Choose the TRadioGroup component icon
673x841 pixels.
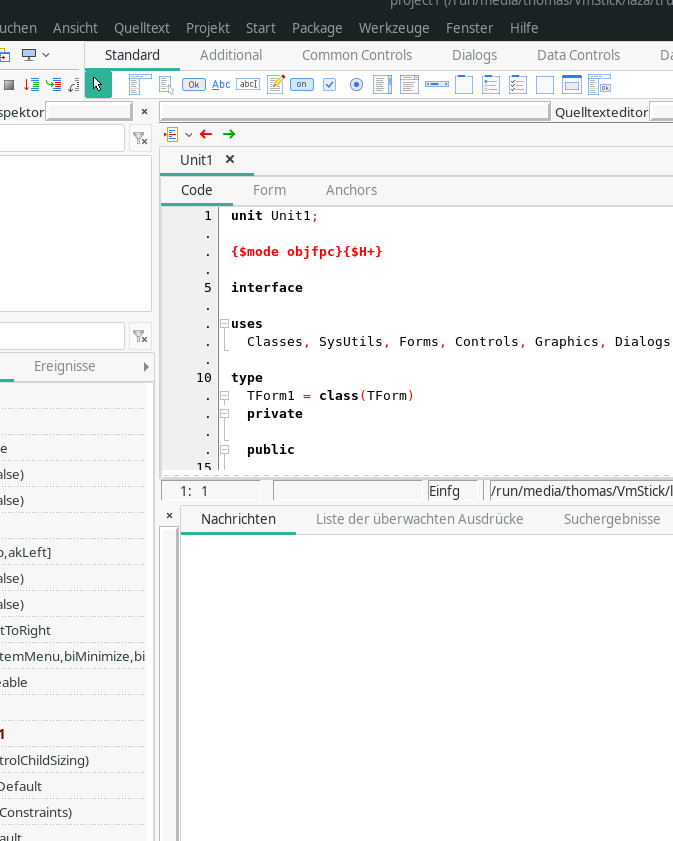point(491,85)
